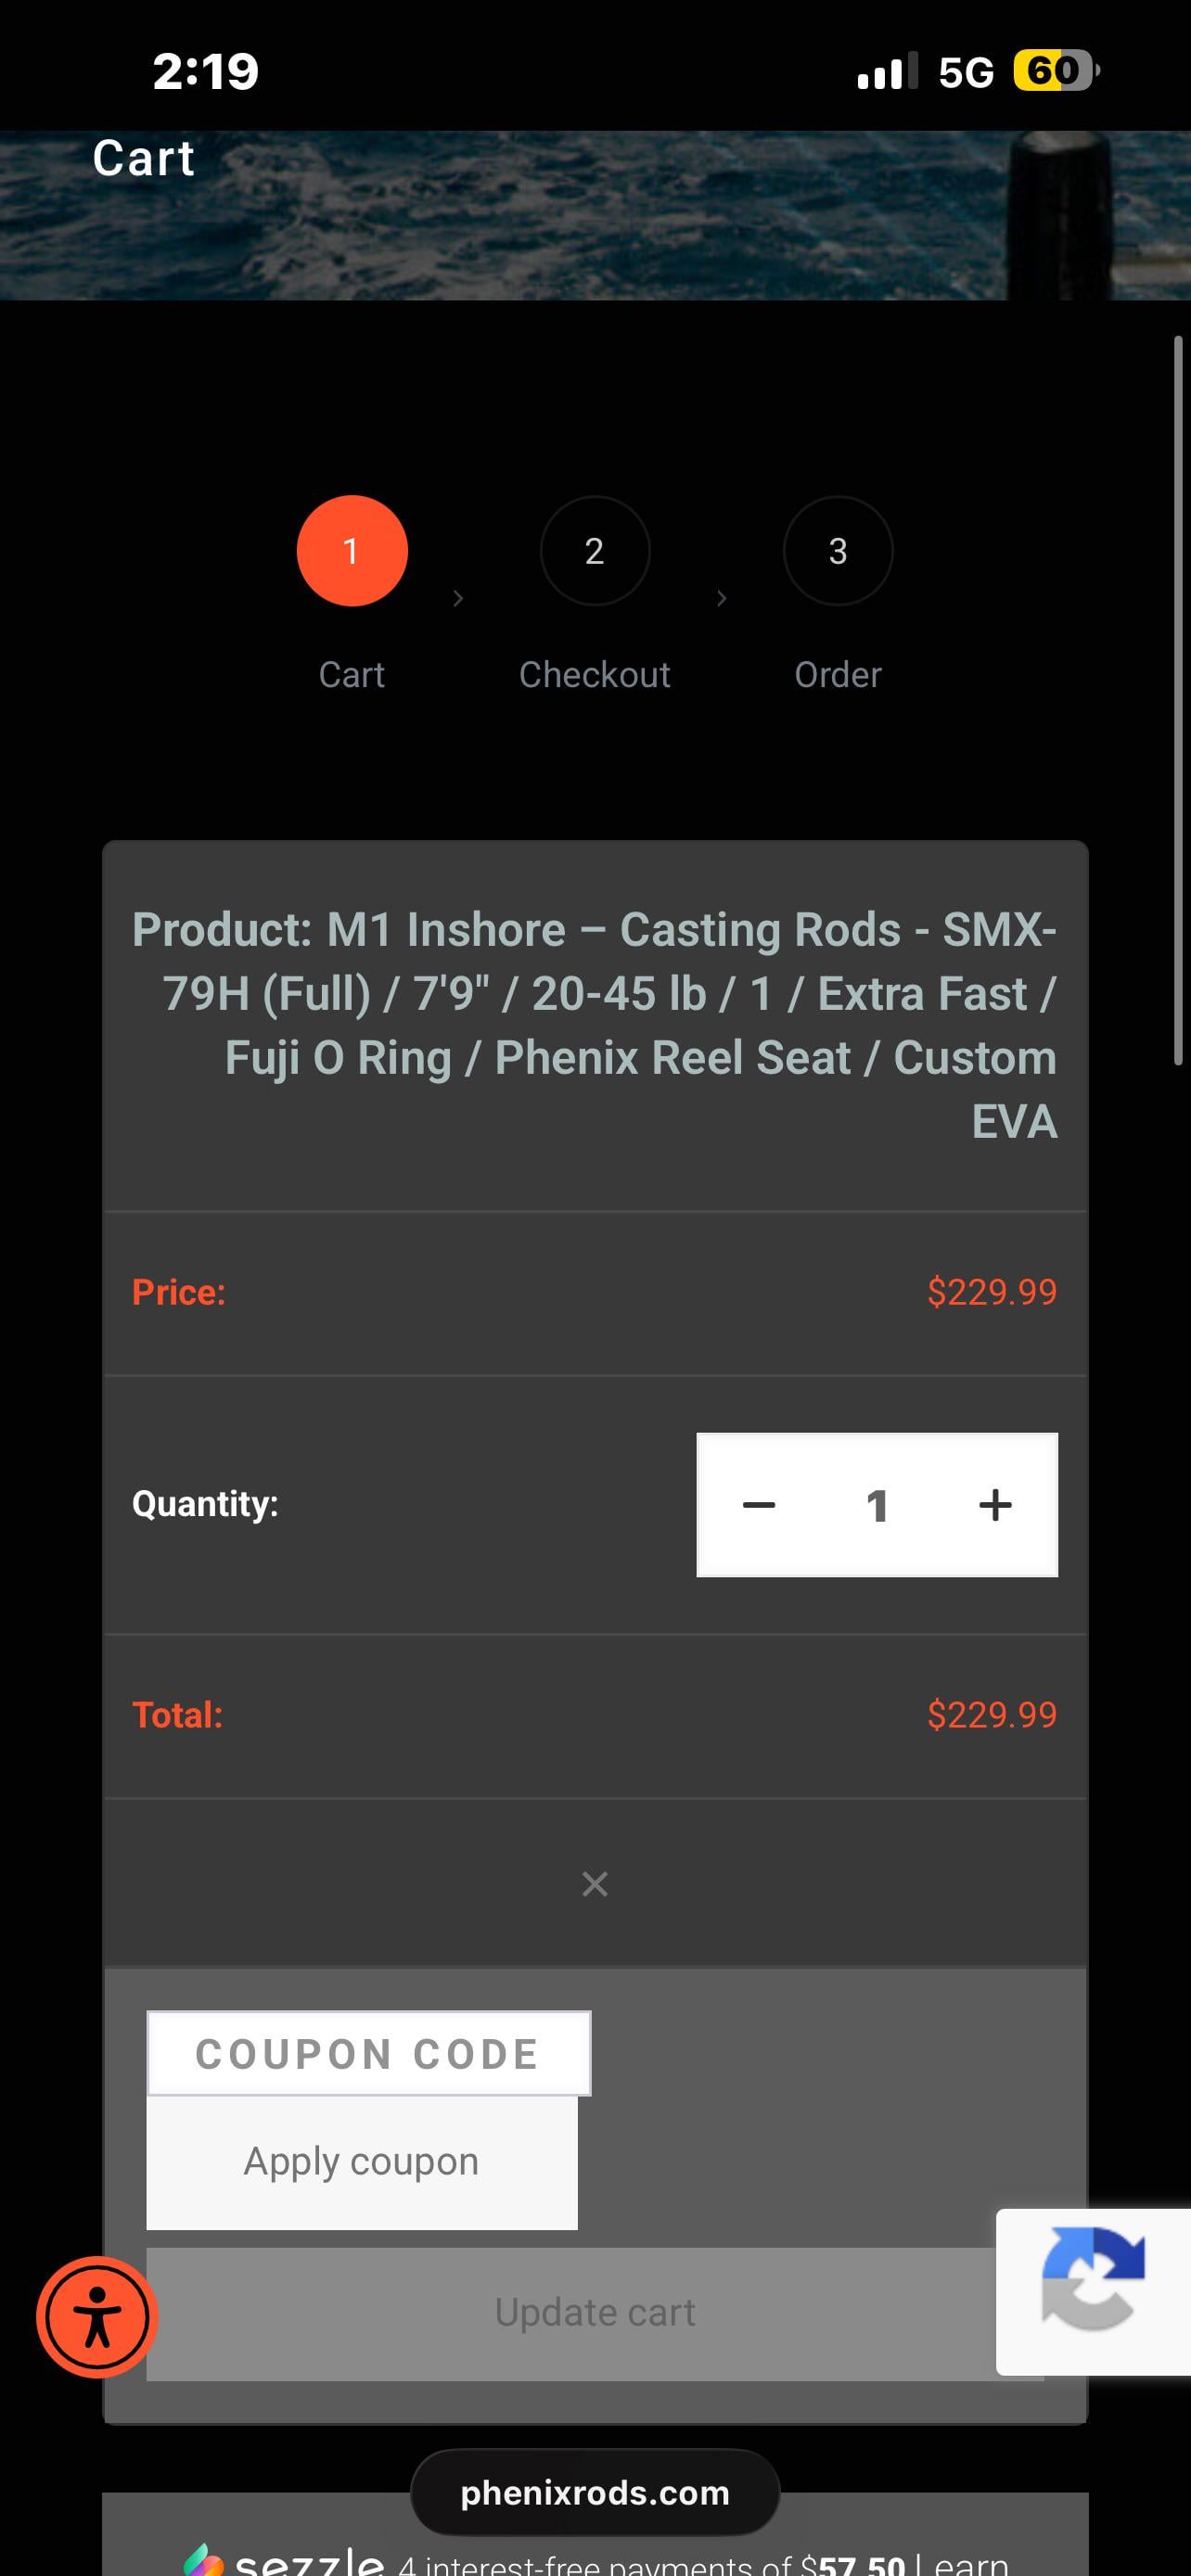The width and height of the screenshot is (1191, 2576).
Task: Tap the arrow between Cart and Checkout
Action: pyautogui.click(x=458, y=598)
